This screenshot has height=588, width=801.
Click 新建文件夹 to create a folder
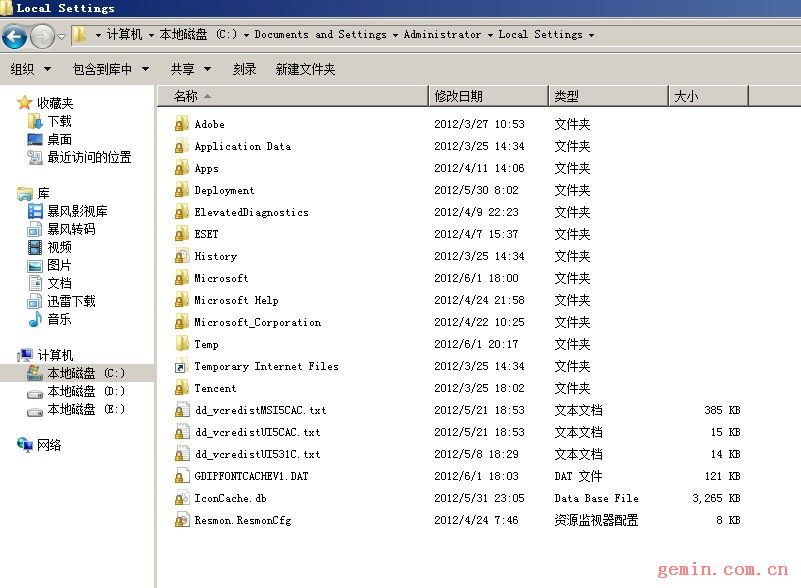(305, 69)
